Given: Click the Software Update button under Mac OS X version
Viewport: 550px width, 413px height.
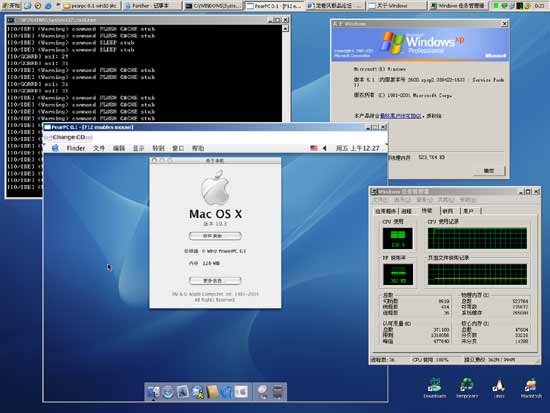Looking at the screenshot, I should (x=215, y=236).
